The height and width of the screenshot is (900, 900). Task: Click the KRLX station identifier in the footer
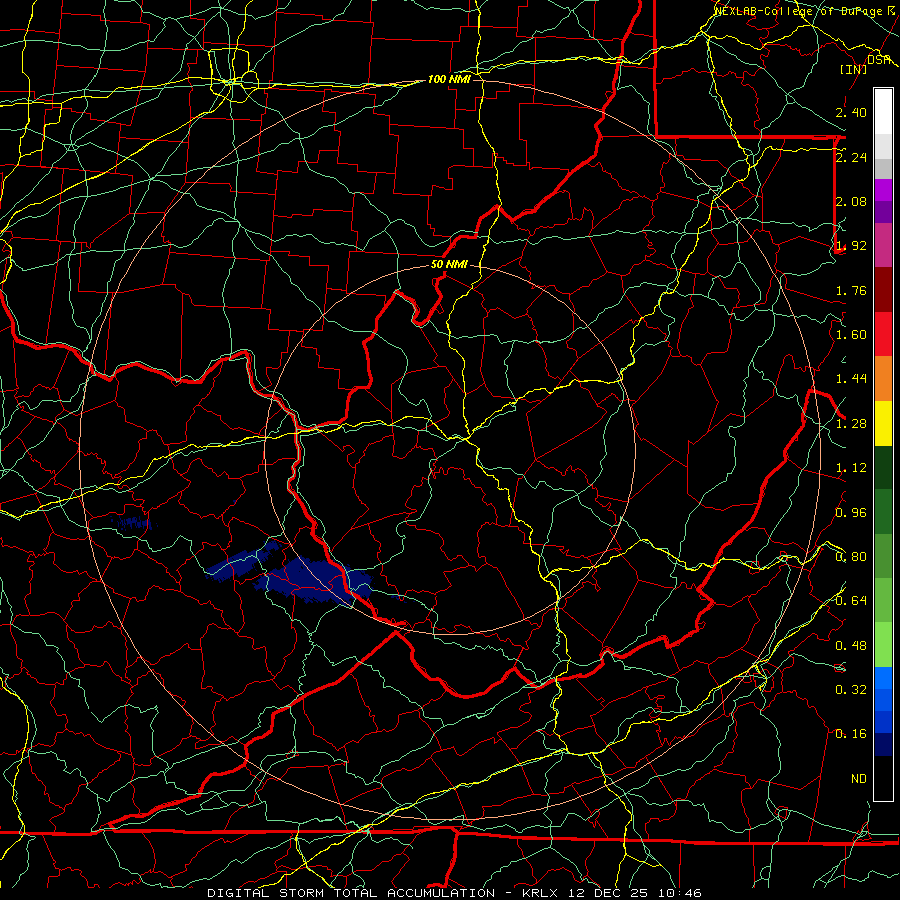(x=541, y=893)
